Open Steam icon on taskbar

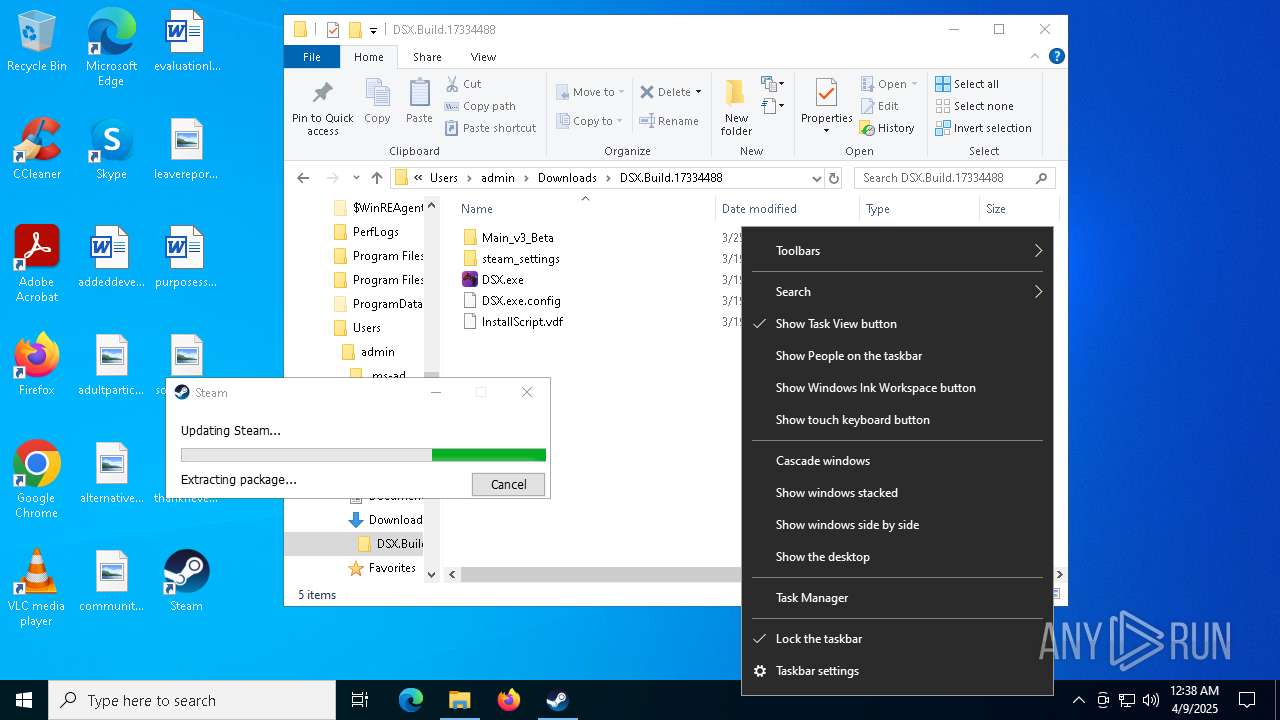(557, 700)
